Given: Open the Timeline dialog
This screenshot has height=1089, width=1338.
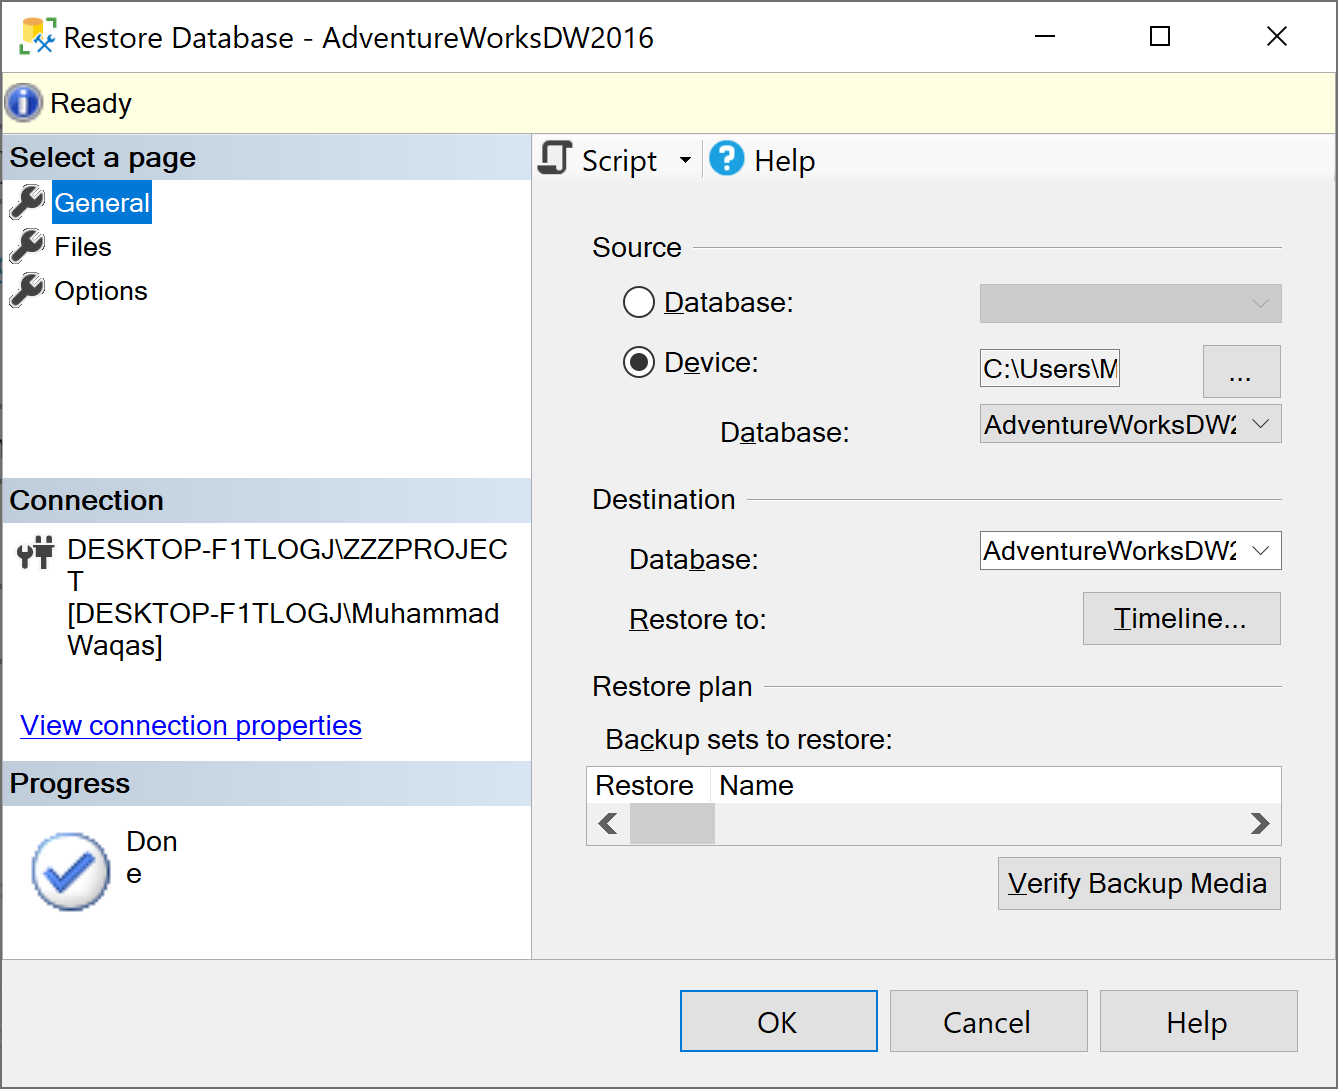Looking at the screenshot, I should coord(1181,619).
